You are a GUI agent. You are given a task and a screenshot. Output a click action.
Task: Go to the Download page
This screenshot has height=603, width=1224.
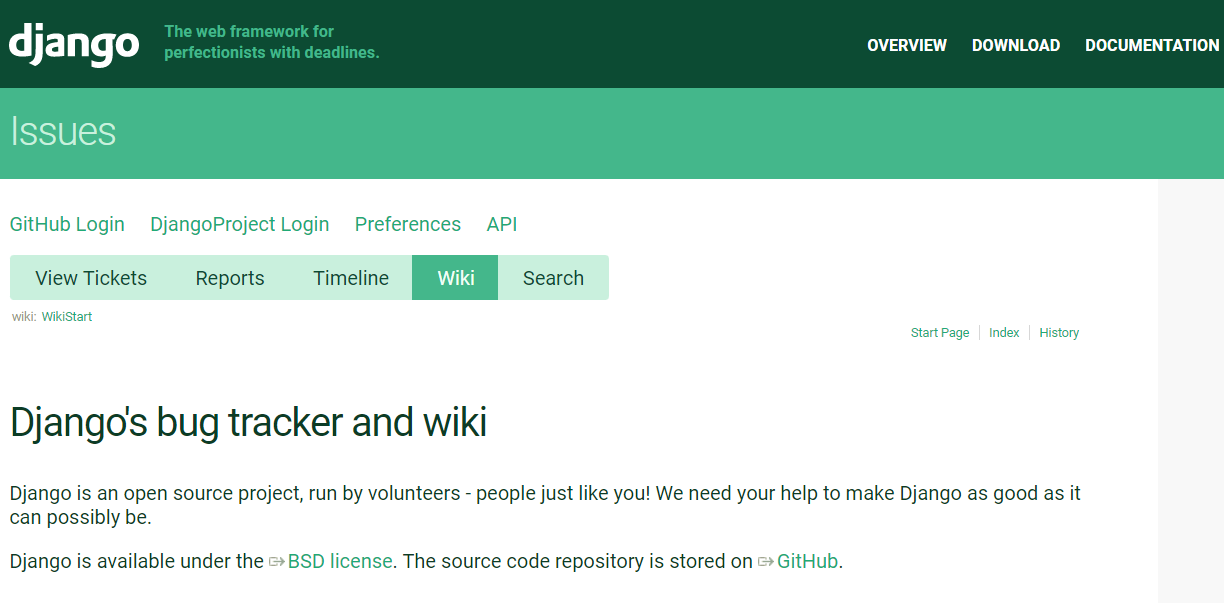click(1015, 45)
